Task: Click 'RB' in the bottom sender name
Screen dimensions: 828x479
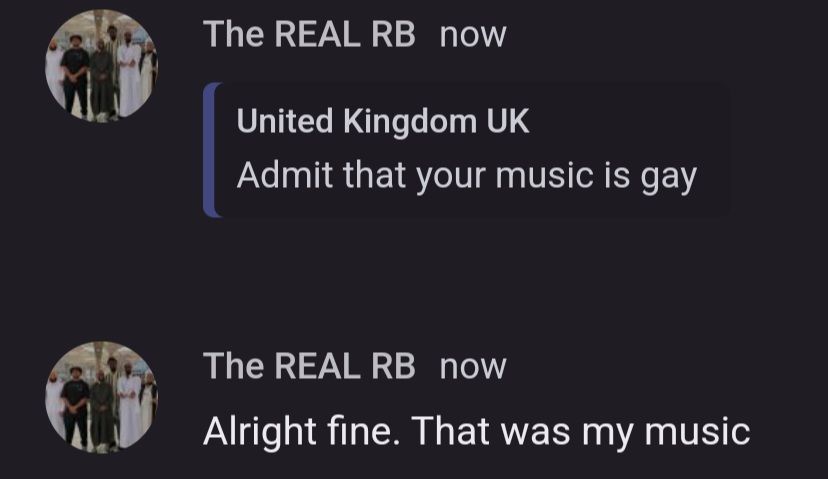Action: click(x=392, y=366)
